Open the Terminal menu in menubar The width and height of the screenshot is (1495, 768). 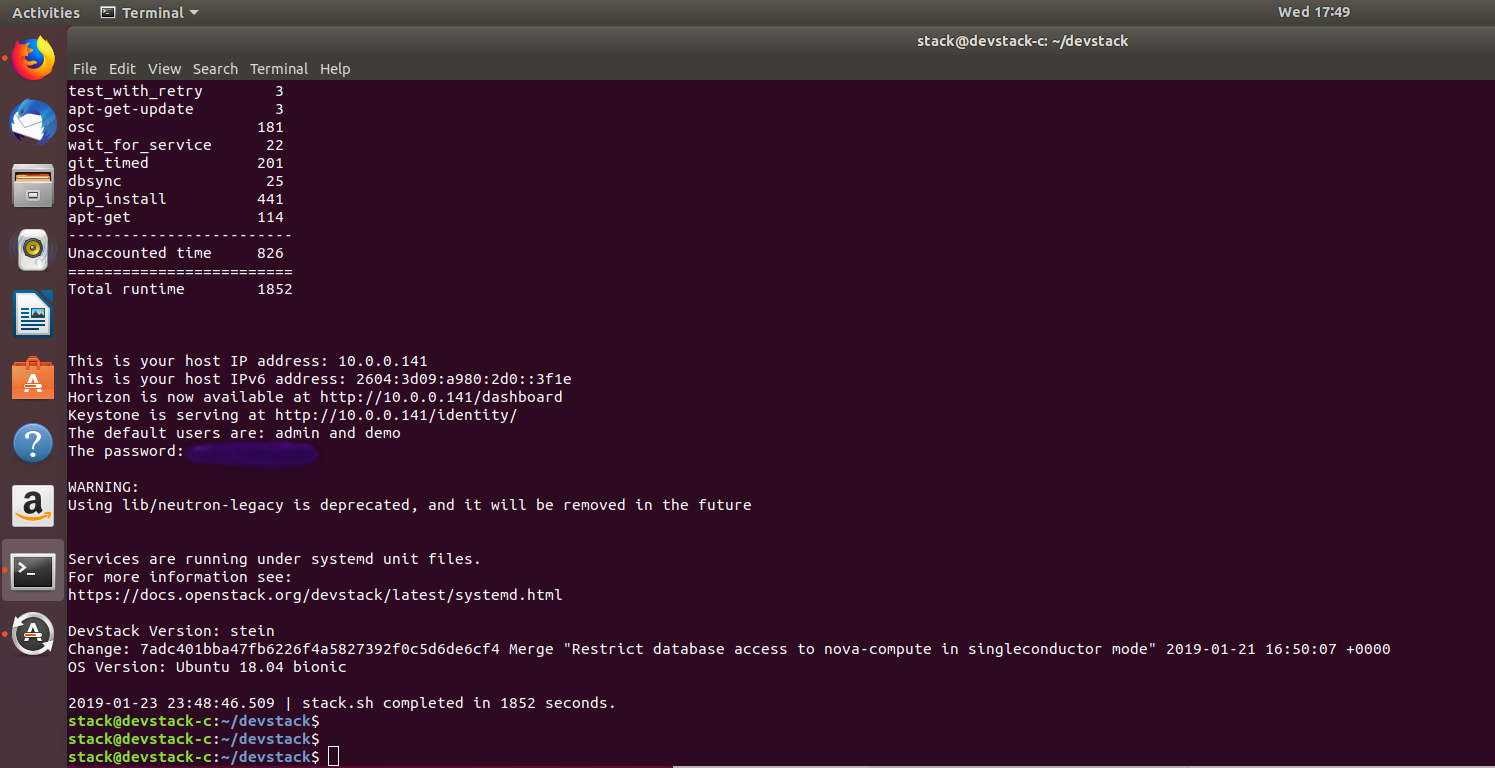click(x=279, y=69)
